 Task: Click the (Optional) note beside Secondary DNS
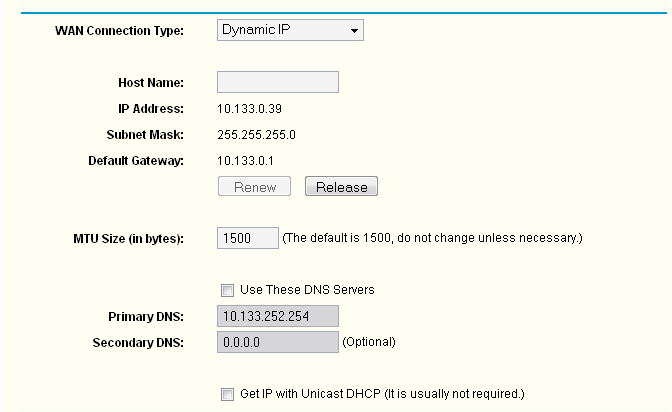[369, 342]
